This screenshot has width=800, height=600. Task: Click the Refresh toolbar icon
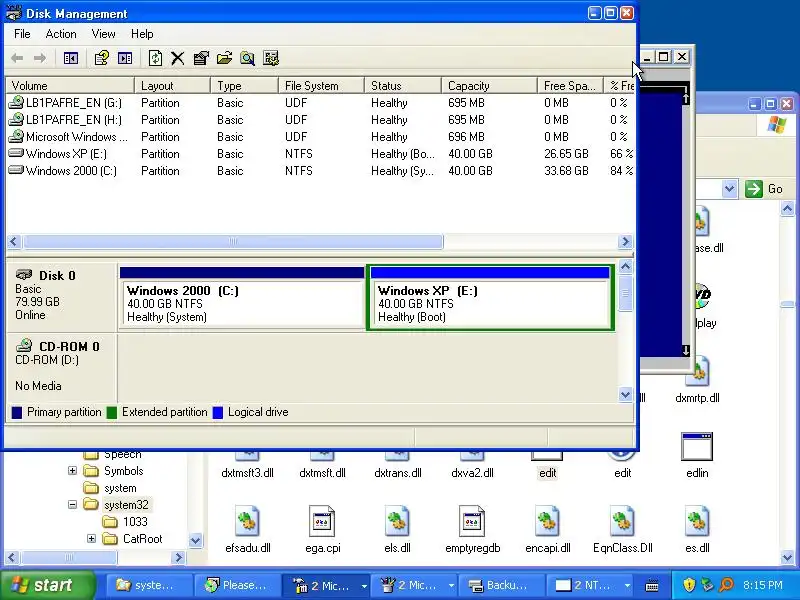tap(155, 58)
